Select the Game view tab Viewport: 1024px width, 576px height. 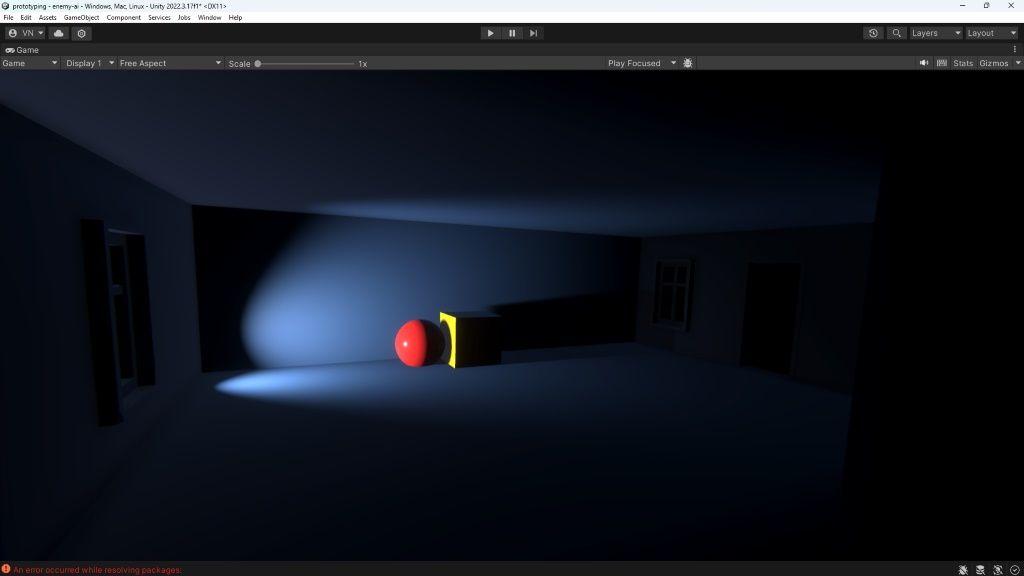tap(24, 49)
